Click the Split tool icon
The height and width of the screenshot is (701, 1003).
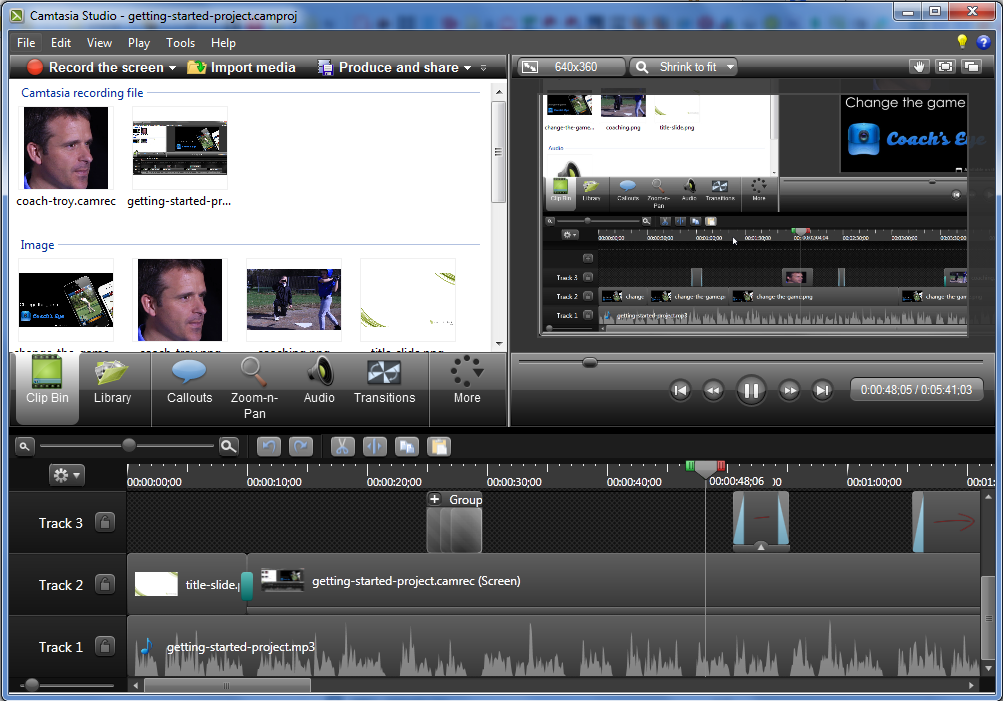pos(375,446)
